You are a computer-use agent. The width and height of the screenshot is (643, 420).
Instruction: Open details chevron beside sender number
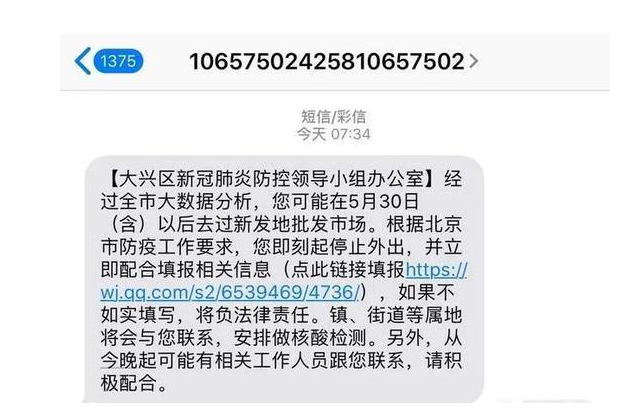474,61
